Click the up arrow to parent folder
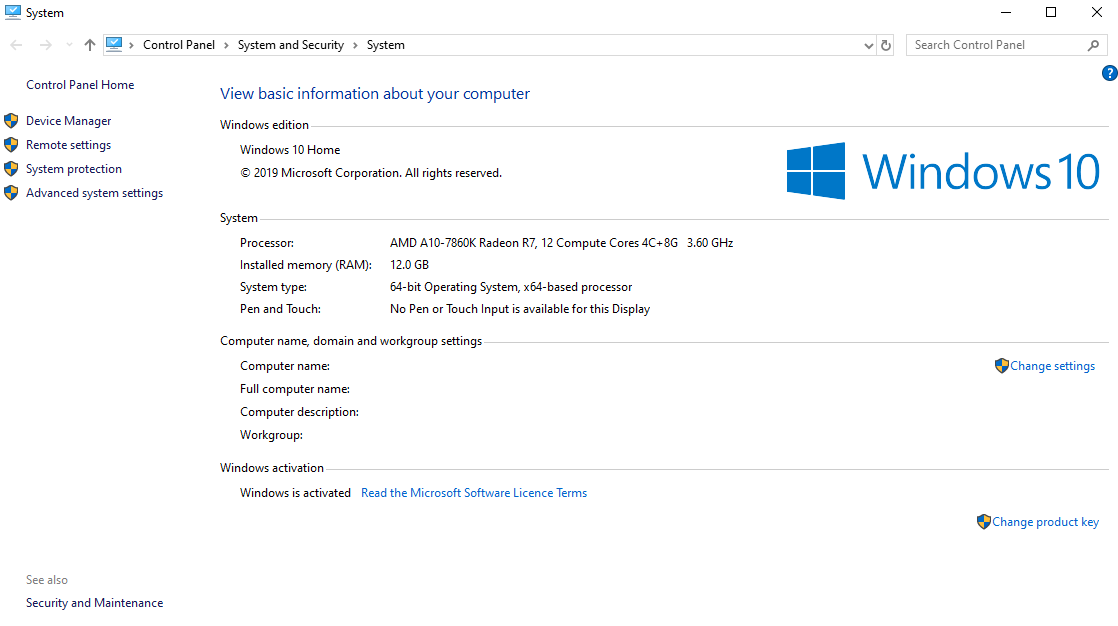Image resolution: width=1118 pixels, height=626 pixels. point(90,45)
